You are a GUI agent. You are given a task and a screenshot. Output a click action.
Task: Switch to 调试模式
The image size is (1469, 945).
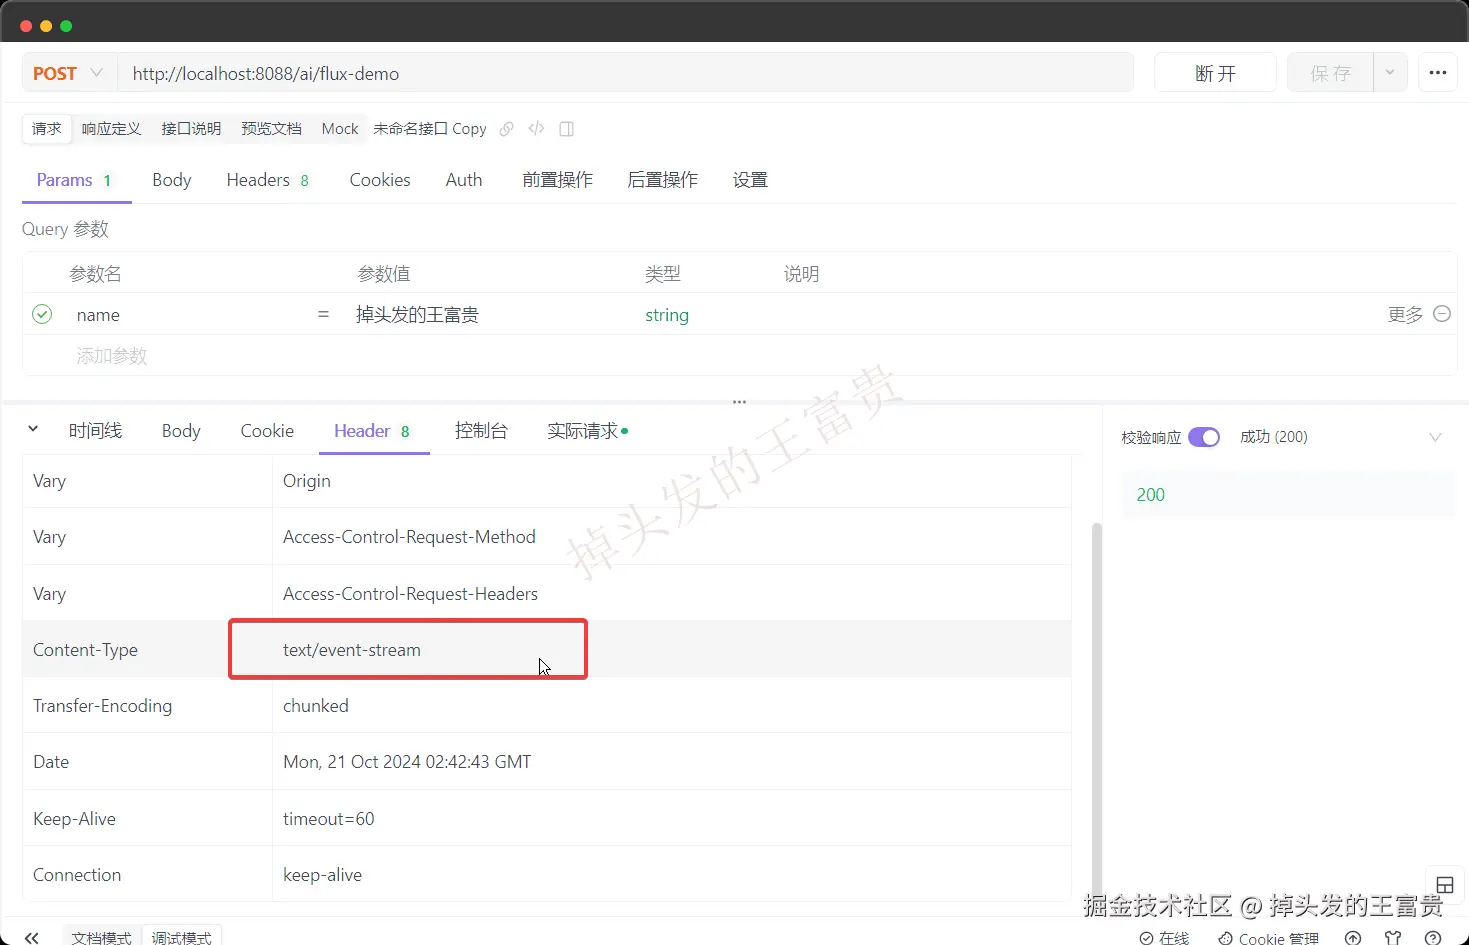tap(181, 938)
